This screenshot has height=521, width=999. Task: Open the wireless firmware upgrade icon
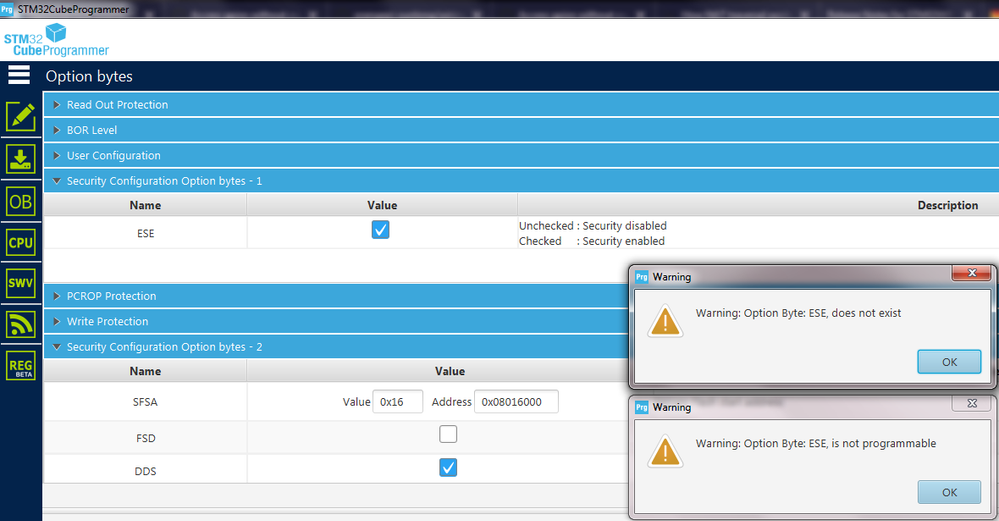tap(21, 325)
